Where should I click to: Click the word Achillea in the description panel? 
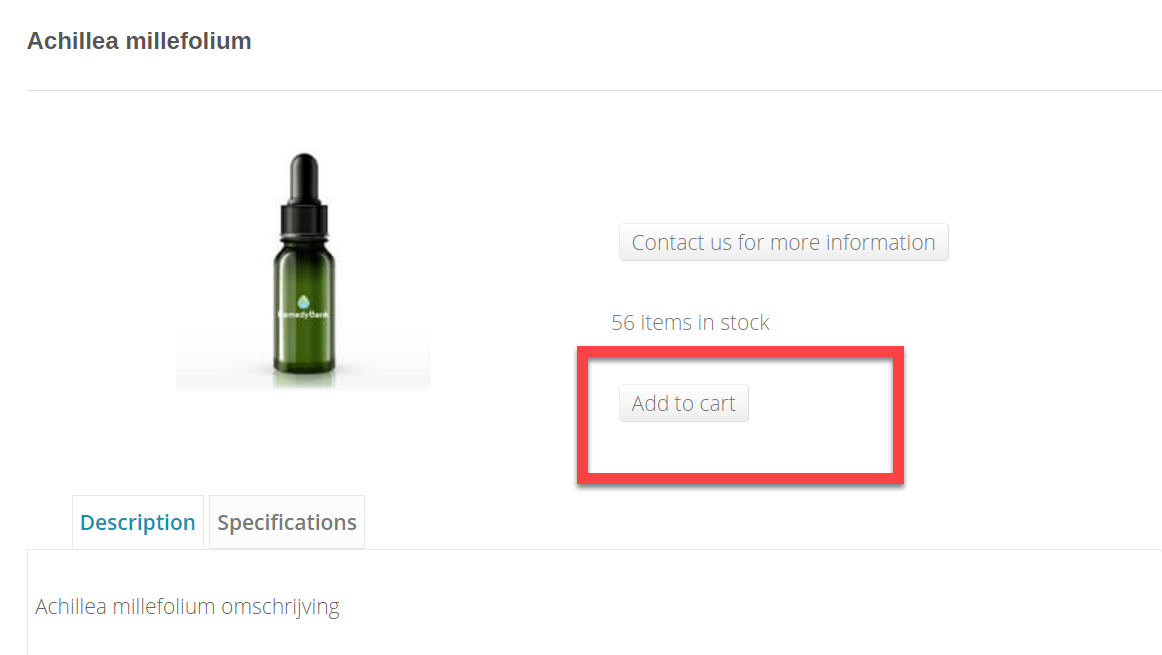tap(70, 607)
